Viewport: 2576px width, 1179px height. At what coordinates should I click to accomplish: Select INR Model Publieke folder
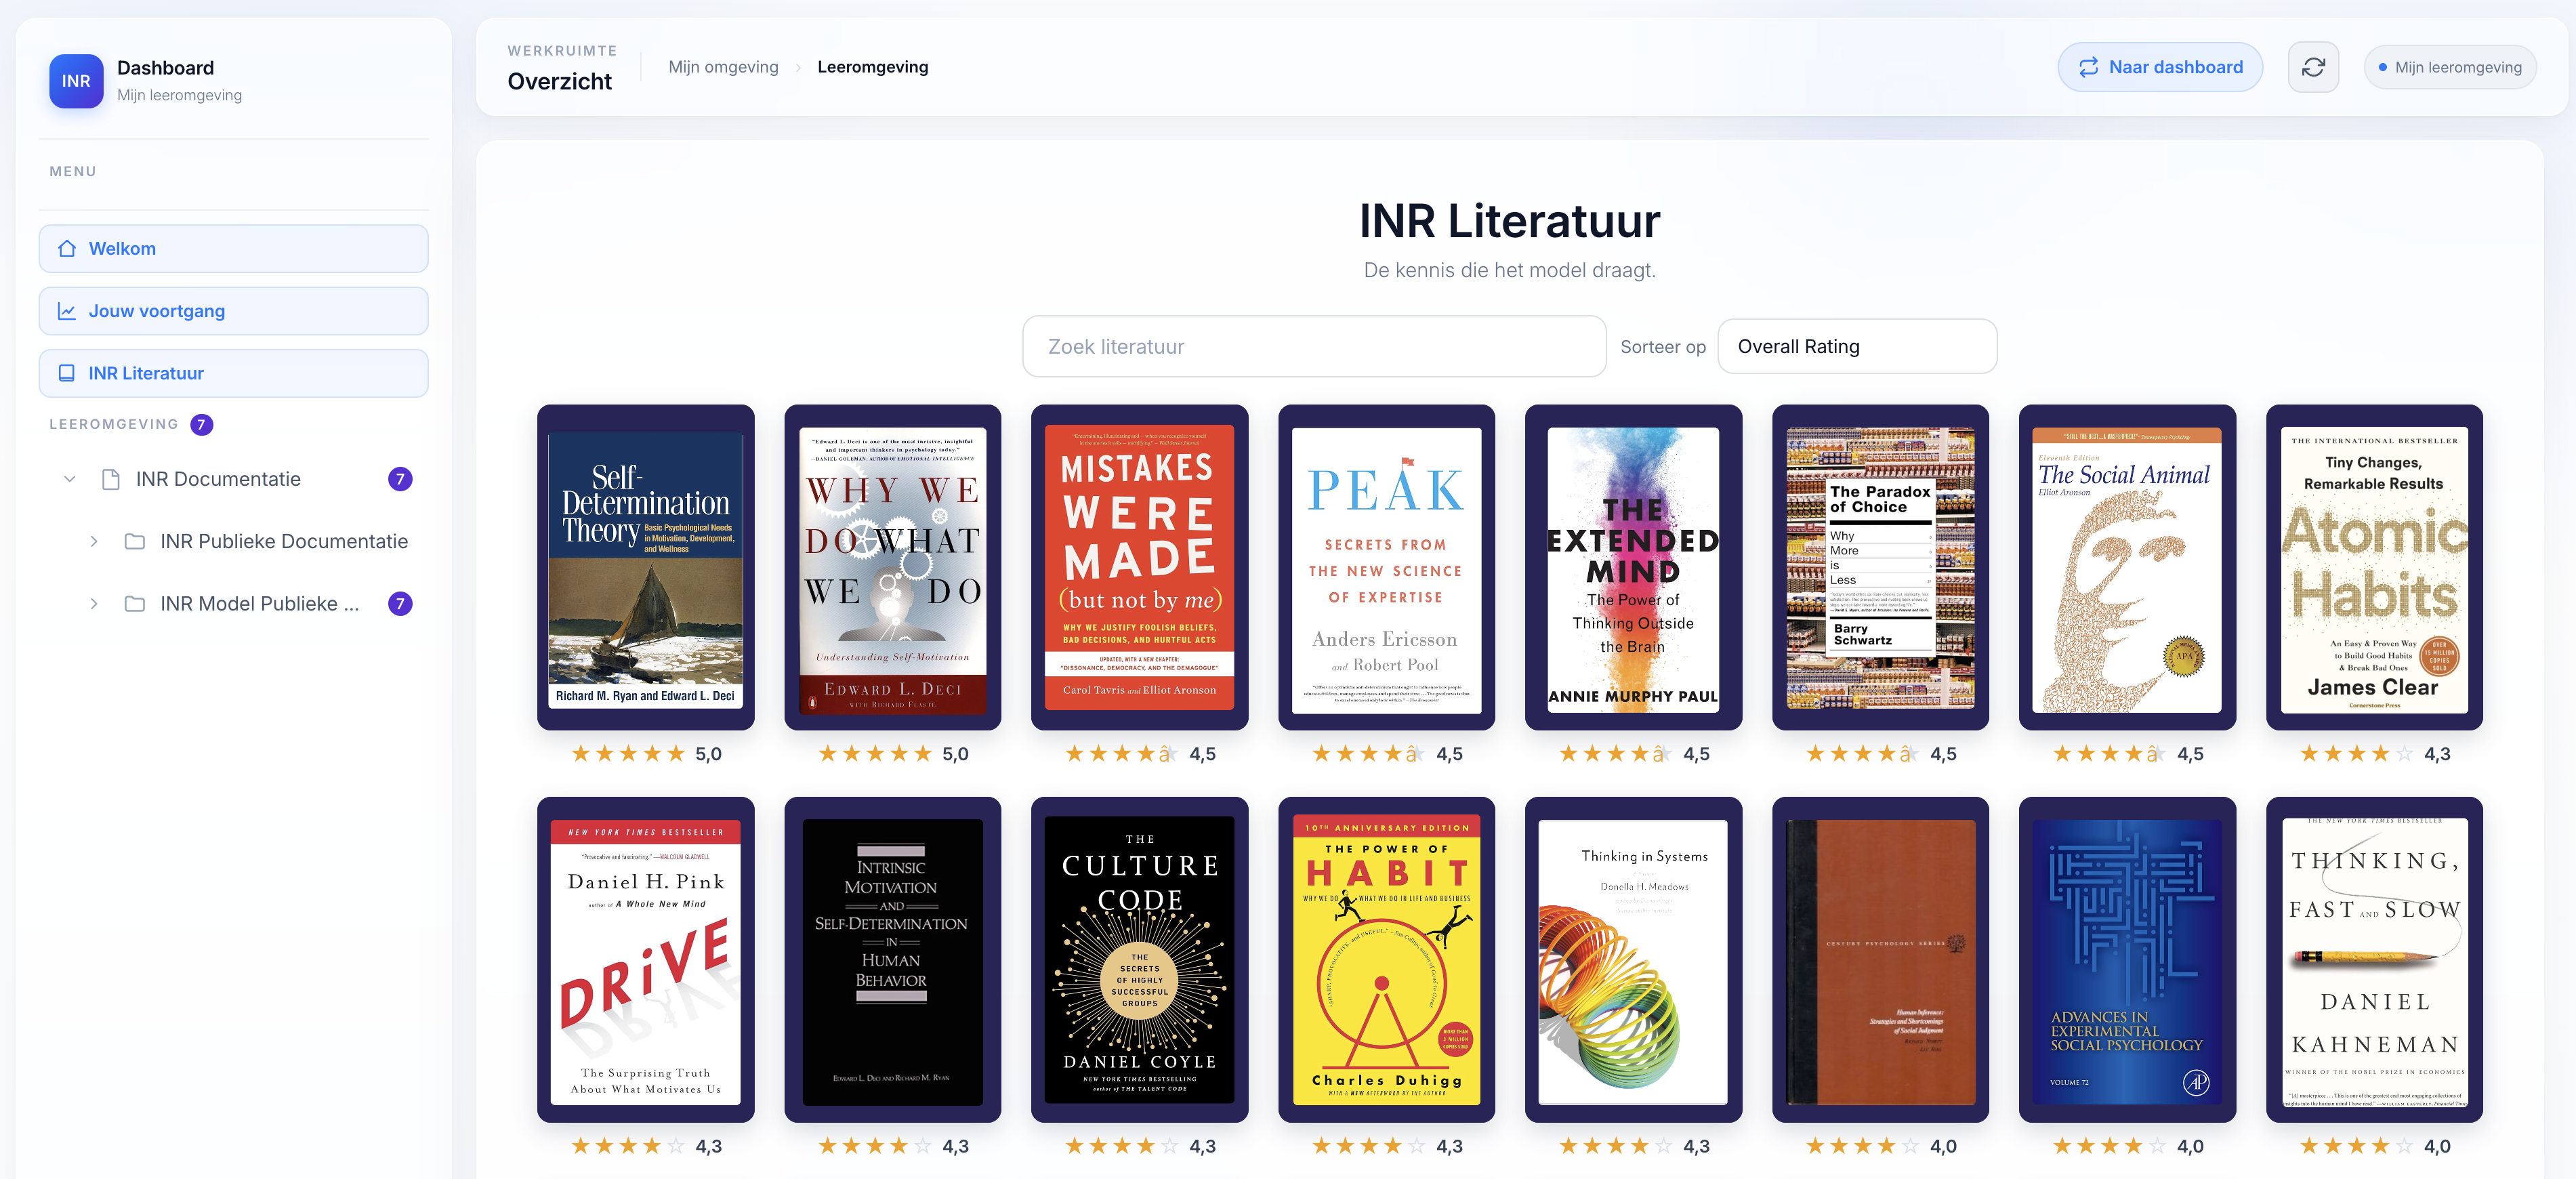pos(259,604)
